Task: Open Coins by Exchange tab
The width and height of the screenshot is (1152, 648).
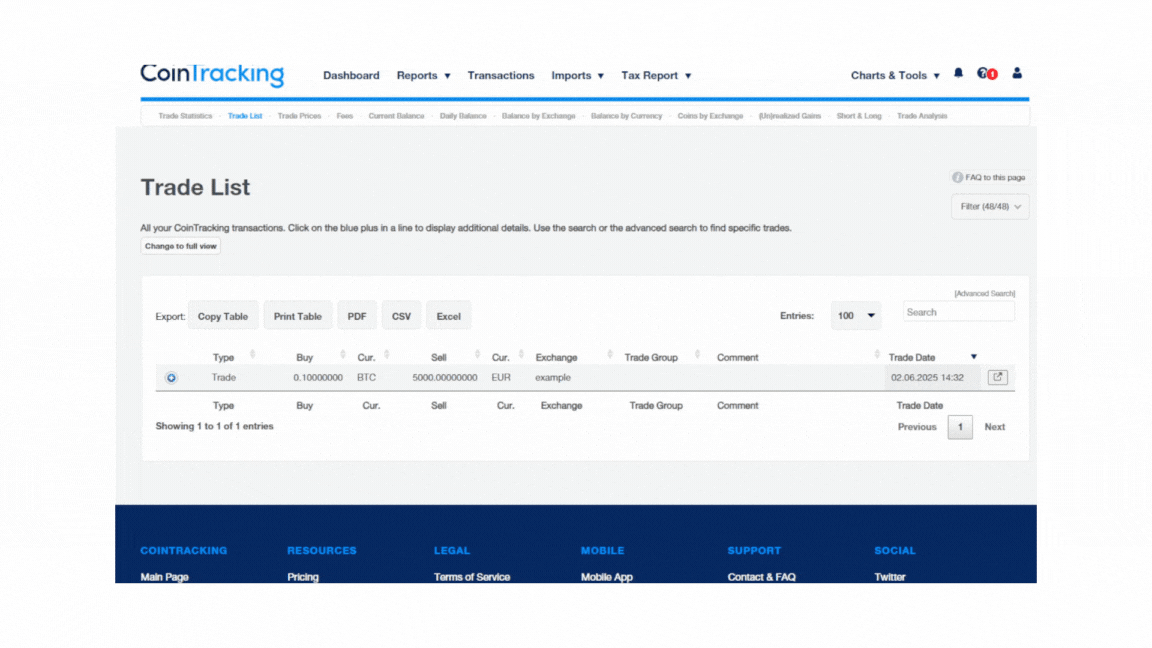Action: click(x=710, y=116)
